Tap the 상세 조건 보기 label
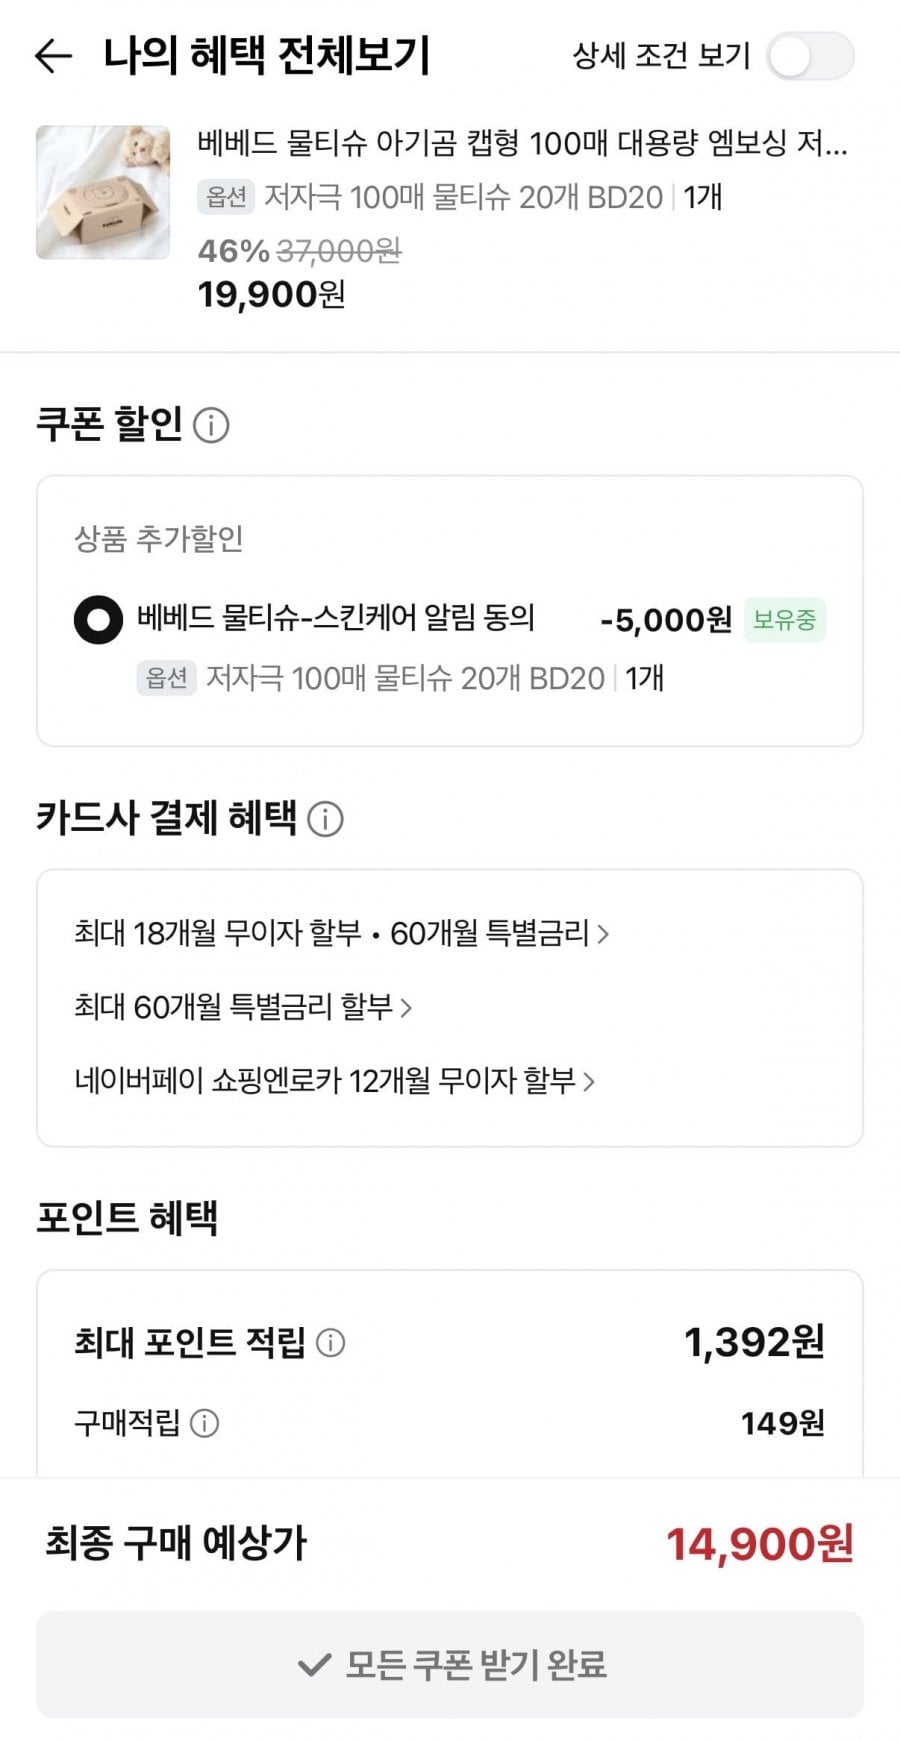 [661, 56]
